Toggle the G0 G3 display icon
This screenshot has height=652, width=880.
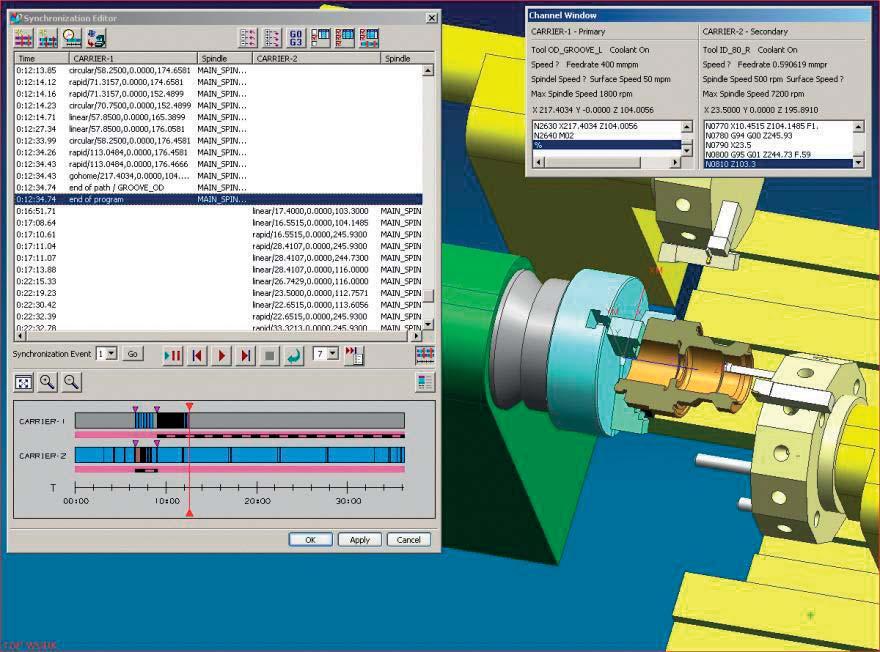[296, 38]
